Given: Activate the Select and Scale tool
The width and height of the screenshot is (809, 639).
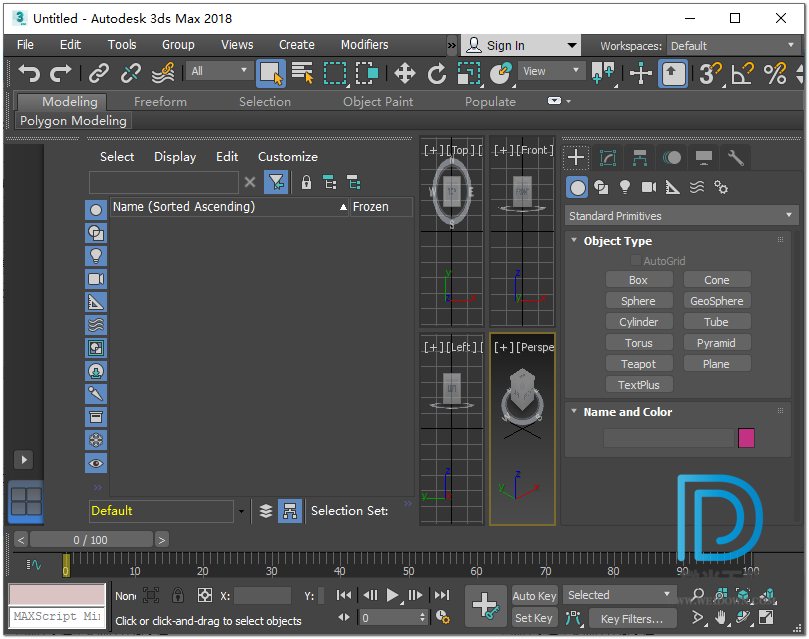Looking at the screenshot, I should (468, 73).
